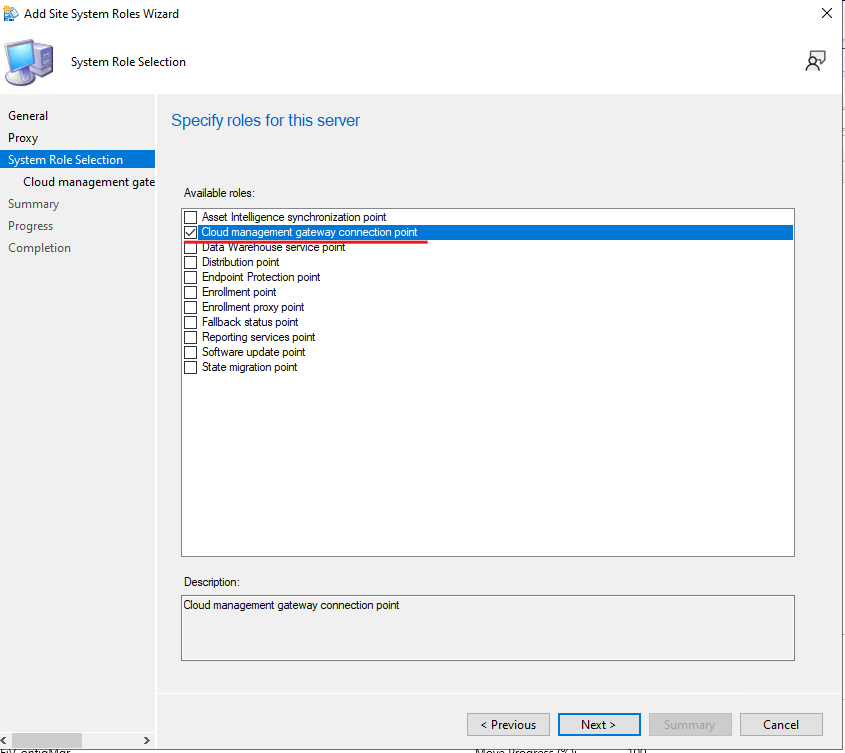This screenshot has width=845, height=753.
Task: Tick the Distribution point checkbox
Action: pyautogui.click(x=191, y=262)
